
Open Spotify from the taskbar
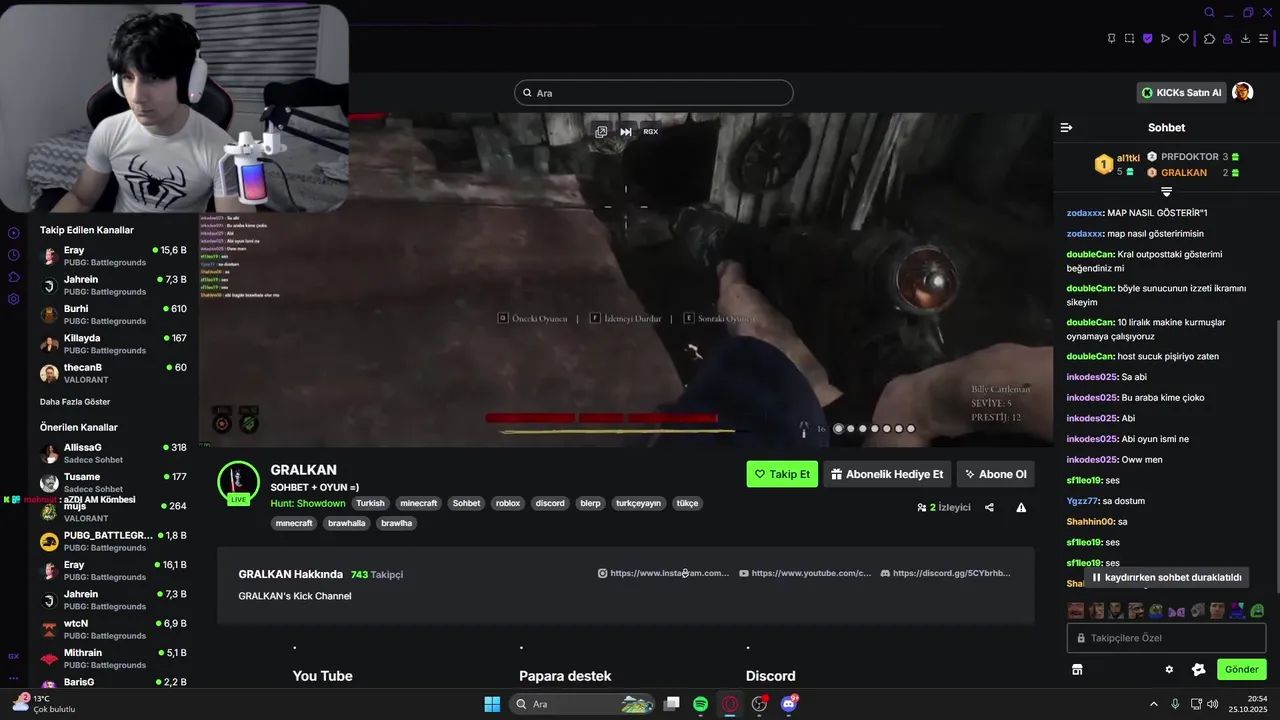701,704
